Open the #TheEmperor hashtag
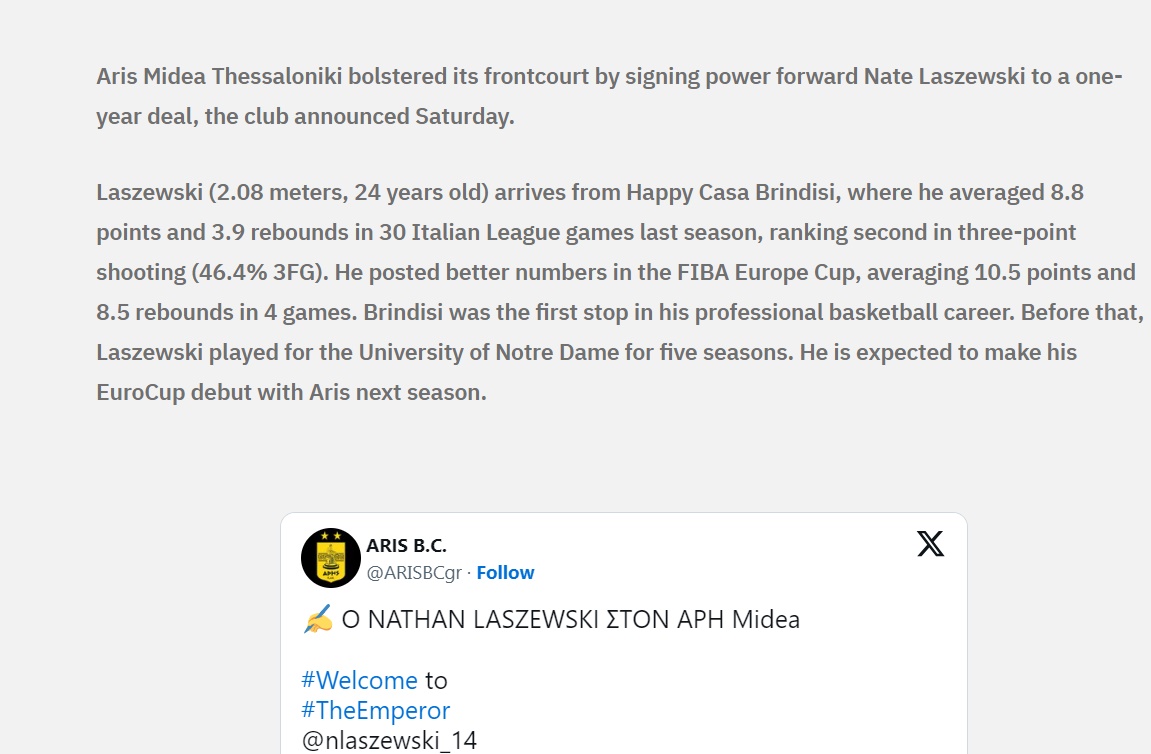Viewport: 1151px width, 754px height. click(375, 711)
